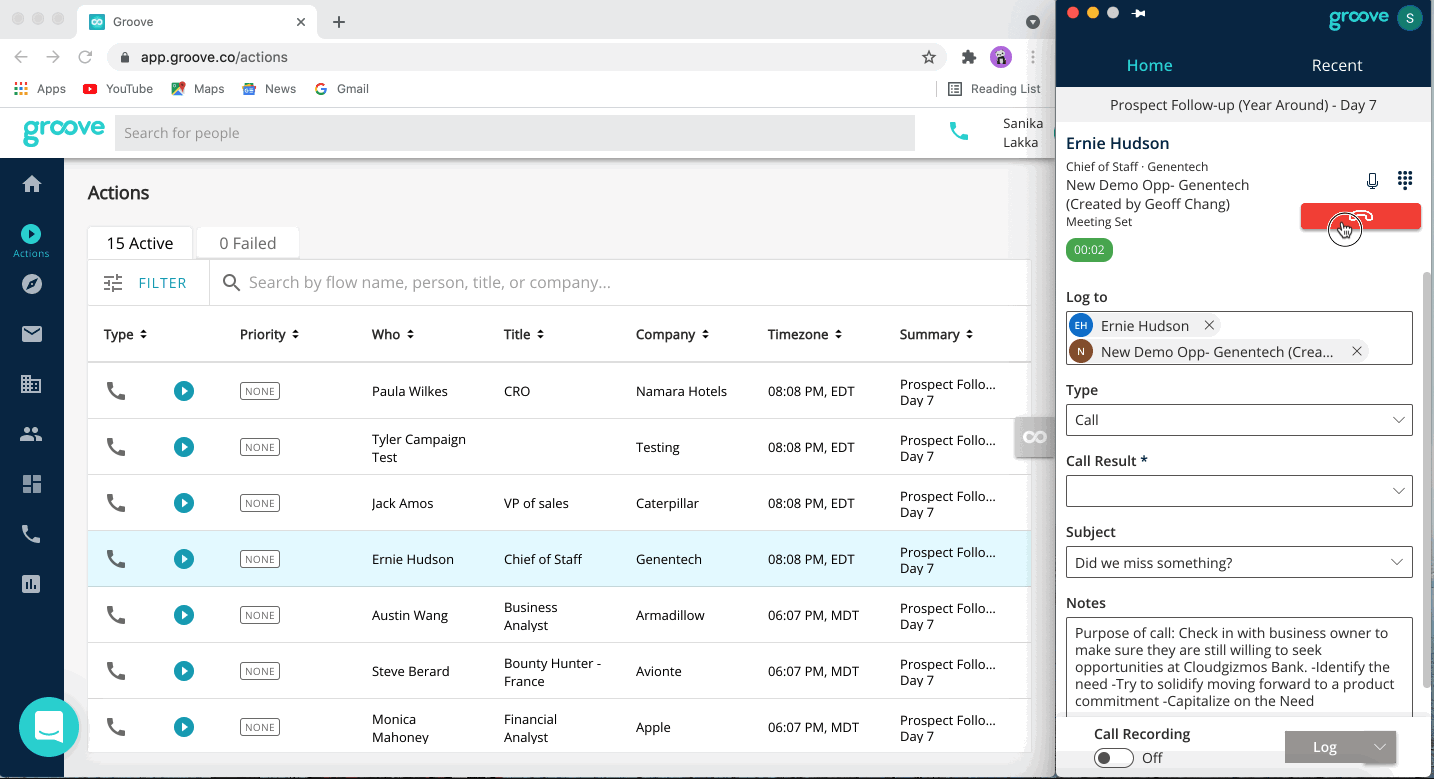Reload the page in Chrome
Image resolution: width=1434 pixels, height=779 pixels.
tap(86, 57)
